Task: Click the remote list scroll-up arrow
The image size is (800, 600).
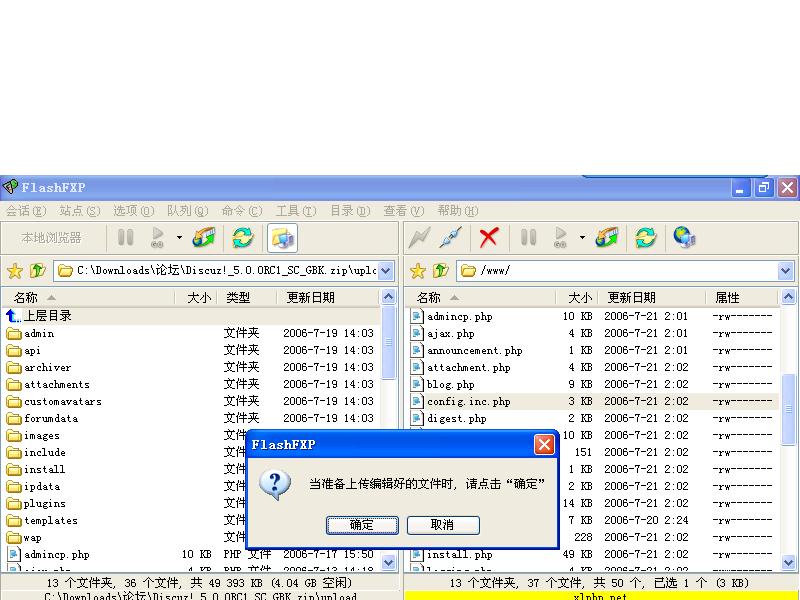Action: coord(788,297)
